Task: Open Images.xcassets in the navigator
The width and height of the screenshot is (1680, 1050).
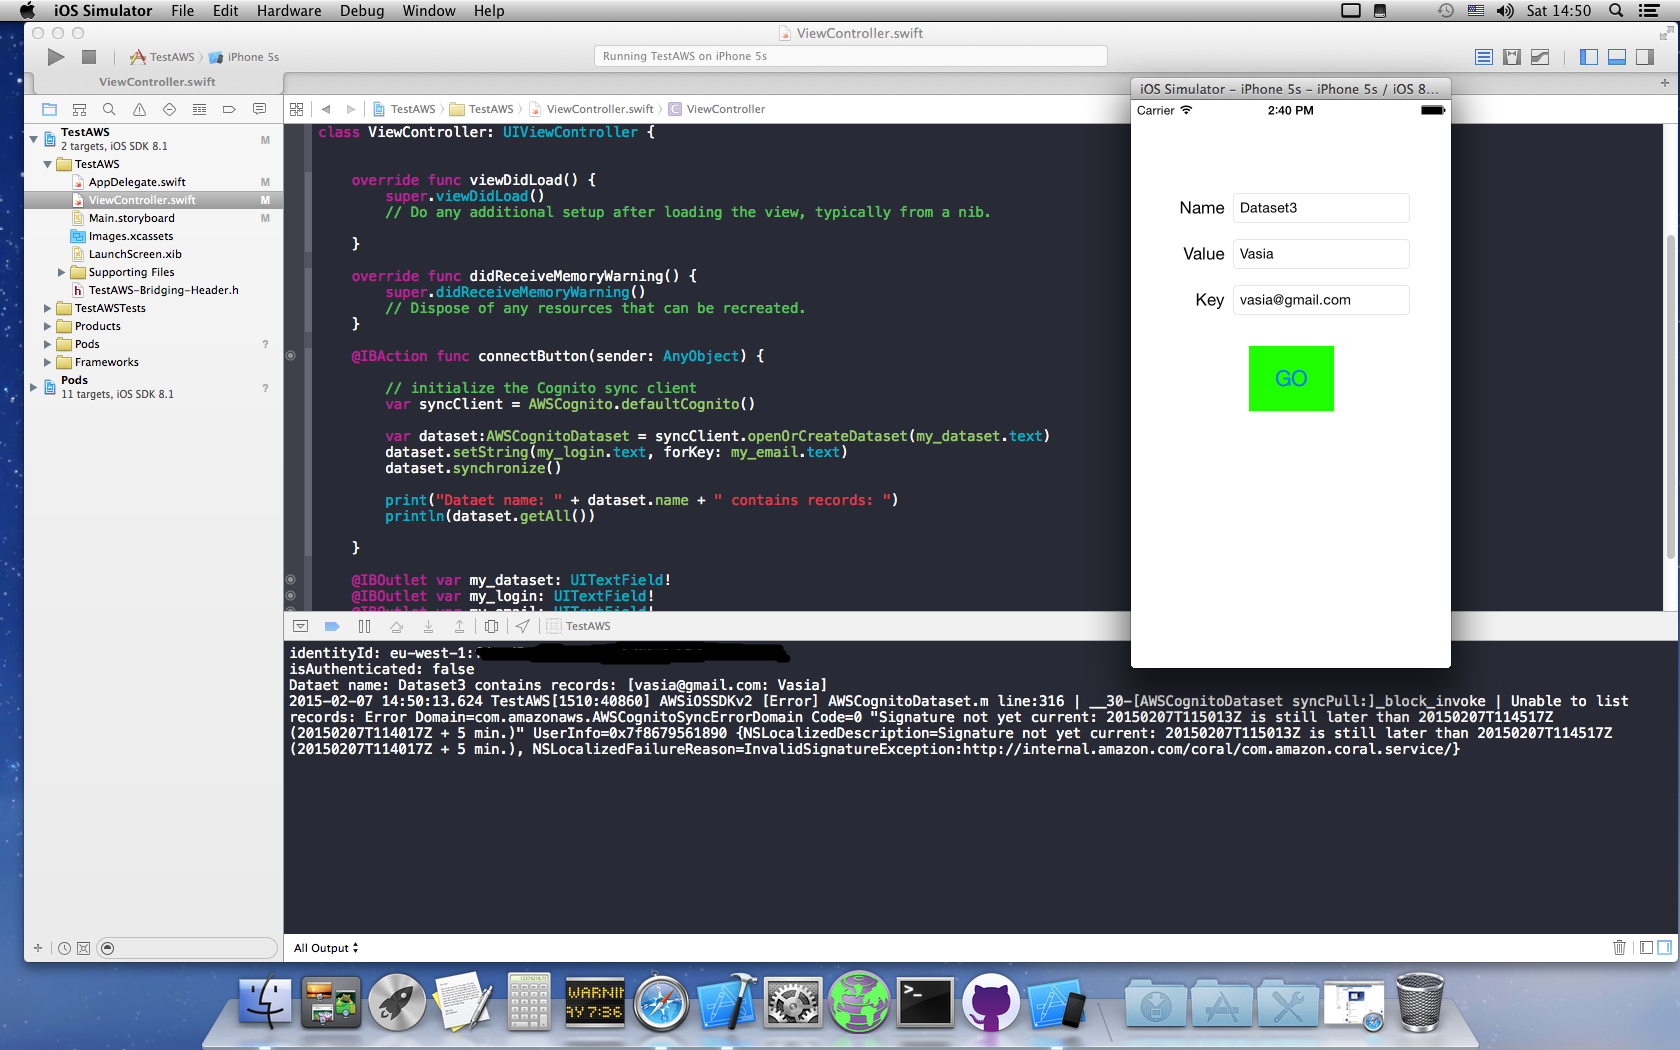Action: [130, 236]
